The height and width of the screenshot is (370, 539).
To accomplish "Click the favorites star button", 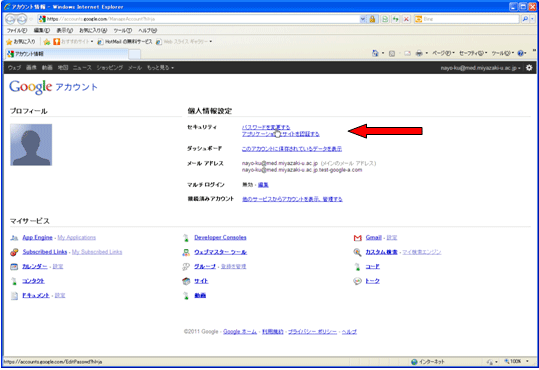I will [21, 42].
